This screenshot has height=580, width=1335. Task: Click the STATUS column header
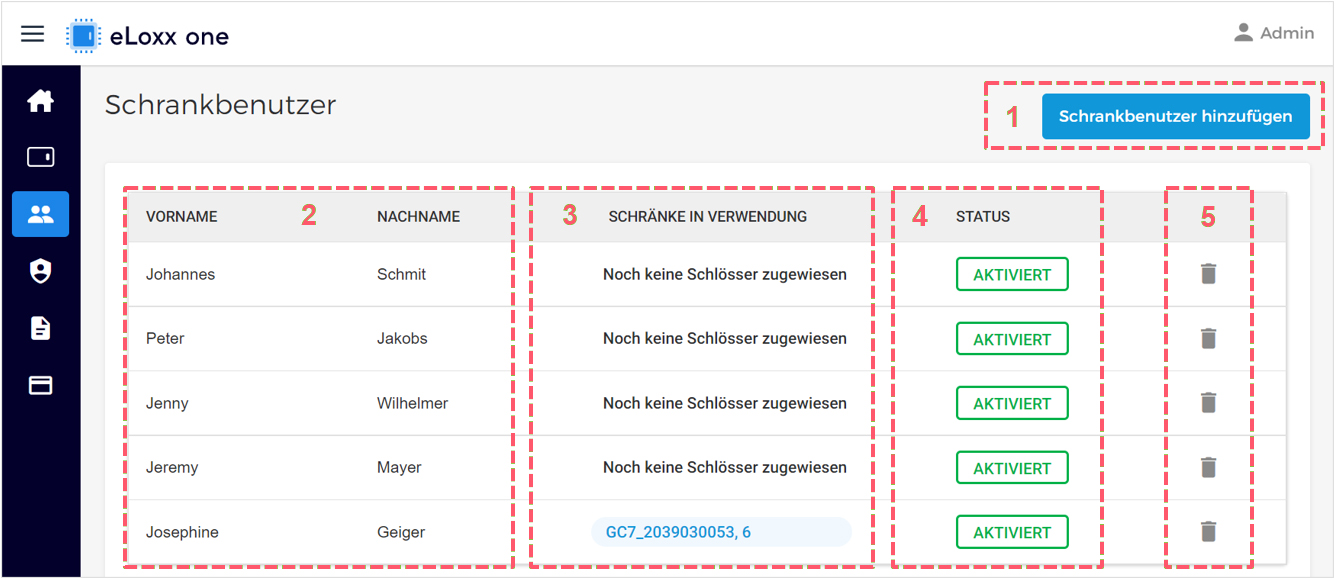(x=983, y=216)
